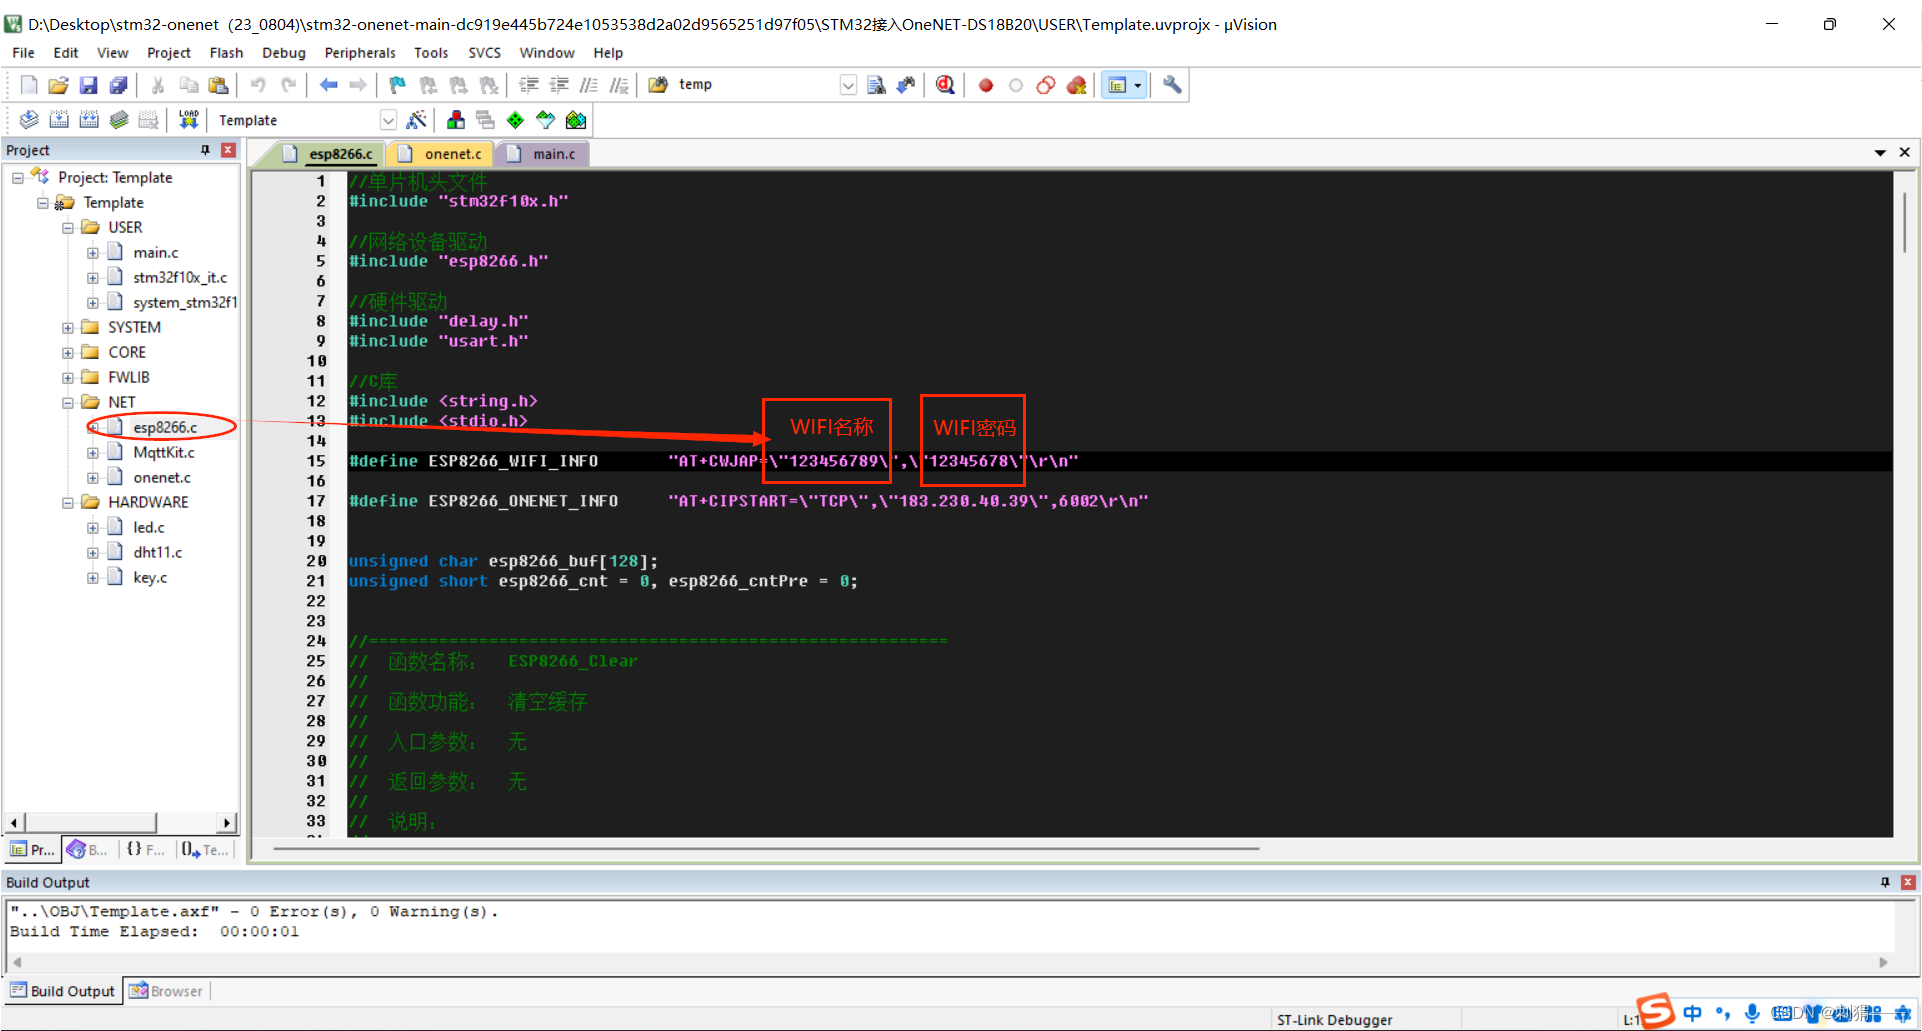The width and height of the screenshot is (1922, 1031).
Task: Expand the SYSTEM folder
Action: click(x=68, y=328)
